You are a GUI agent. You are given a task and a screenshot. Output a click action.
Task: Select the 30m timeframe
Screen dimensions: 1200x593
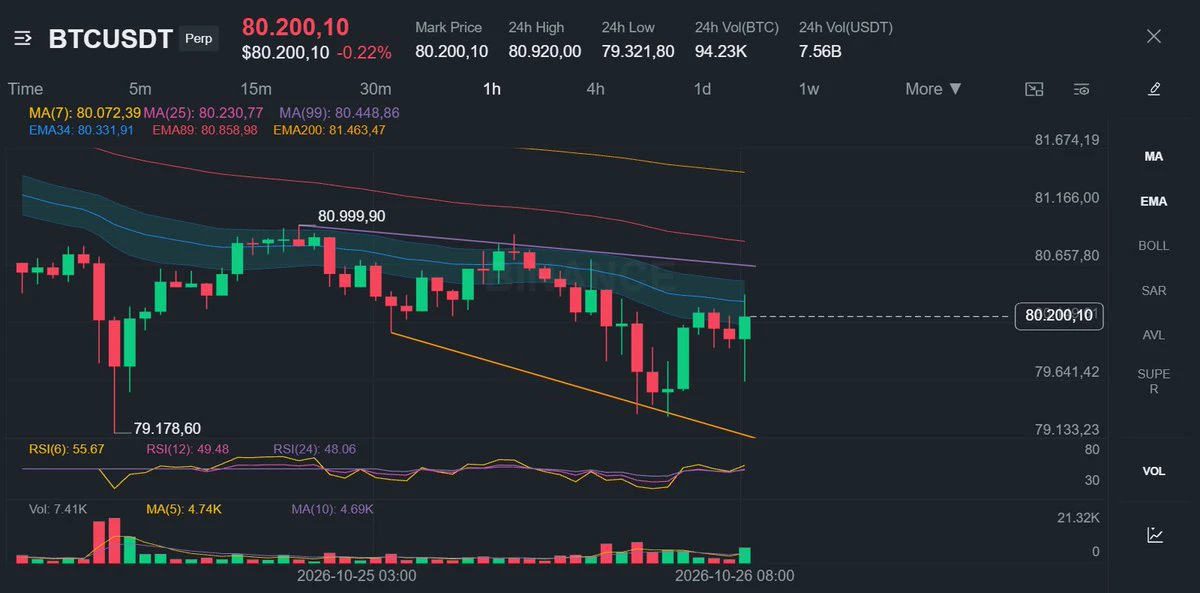tap(375, 89)
